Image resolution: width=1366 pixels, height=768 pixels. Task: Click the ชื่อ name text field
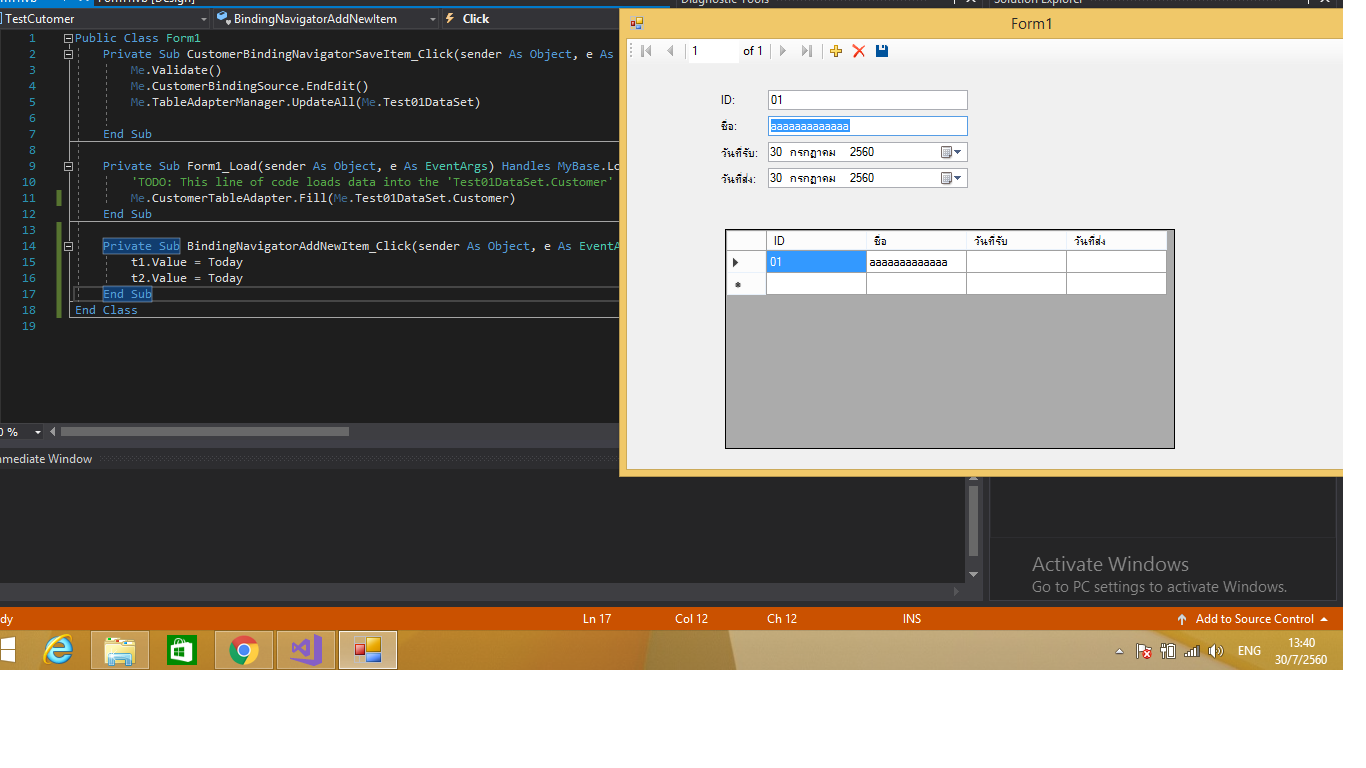(x=867, y=126)
